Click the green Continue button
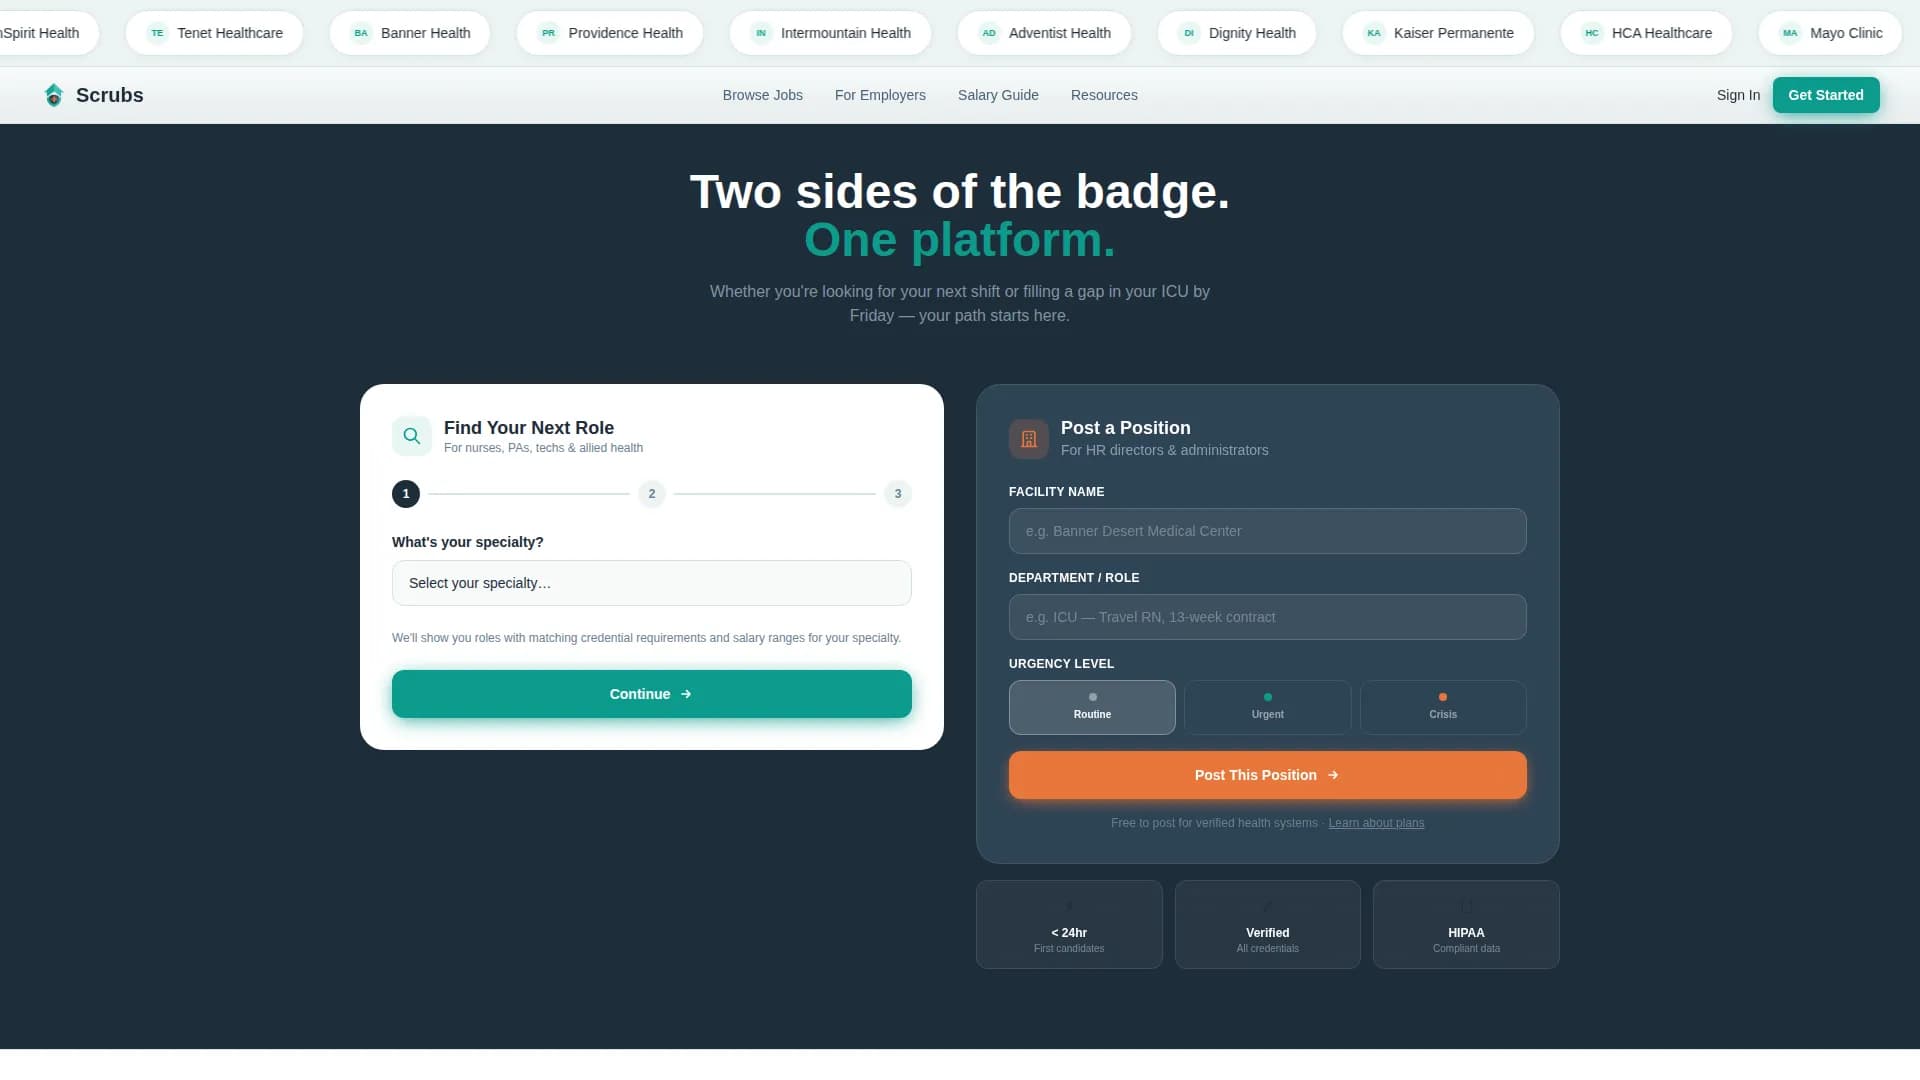Screen dimensions: 1920x1080 [x=651, y=694]
